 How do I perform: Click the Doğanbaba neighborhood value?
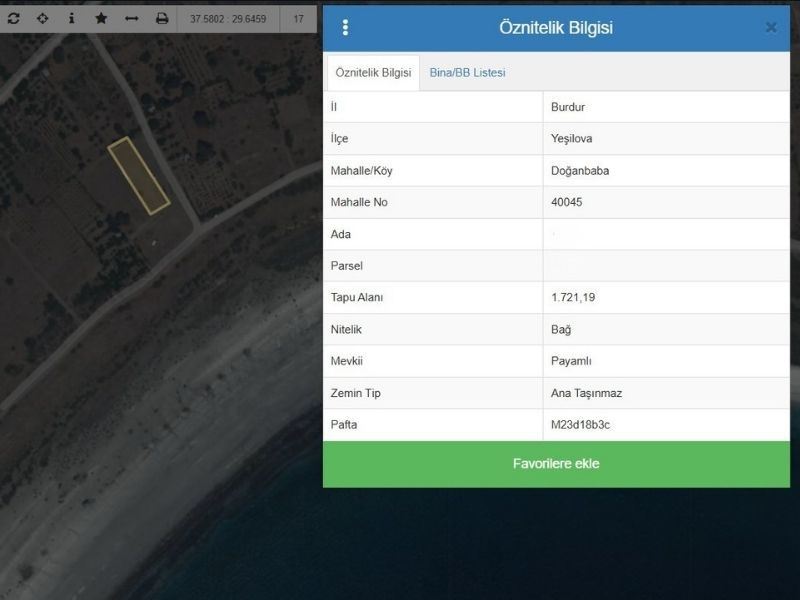580,171
